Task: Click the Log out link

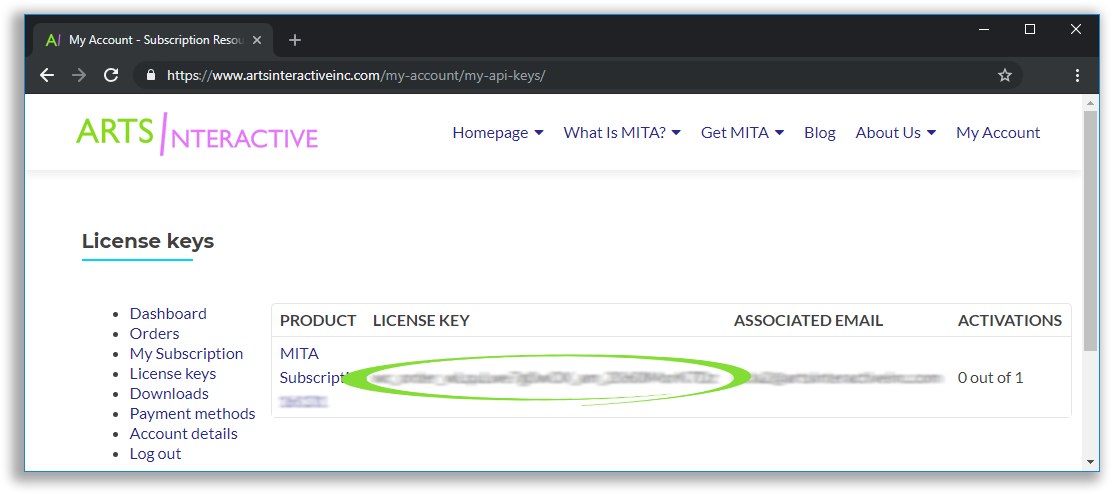Action: (x=155, y=454)
